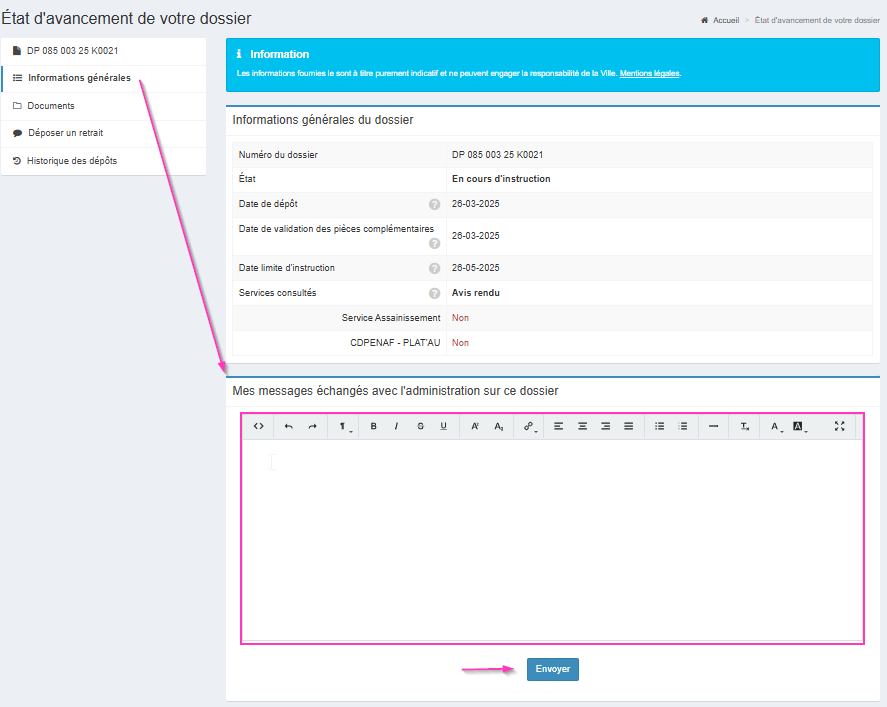The width and height of the screenshot is (887, 707).
Task: Open background color picker
Action: pyautogui.click(x=799, y=426)
